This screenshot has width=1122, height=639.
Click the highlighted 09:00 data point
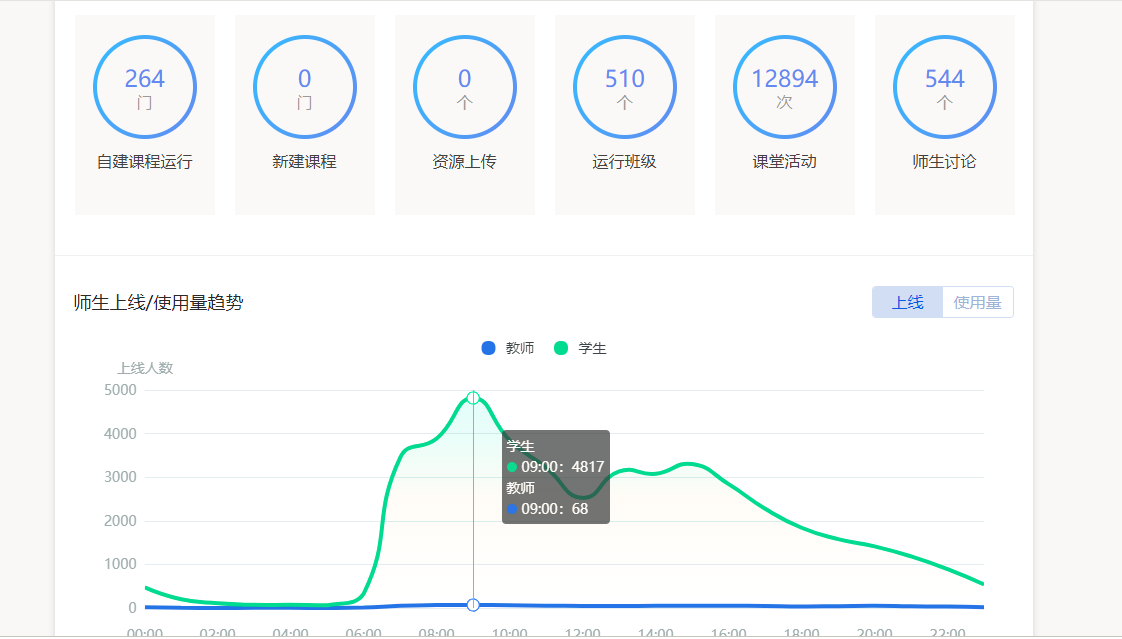[471, 397]
